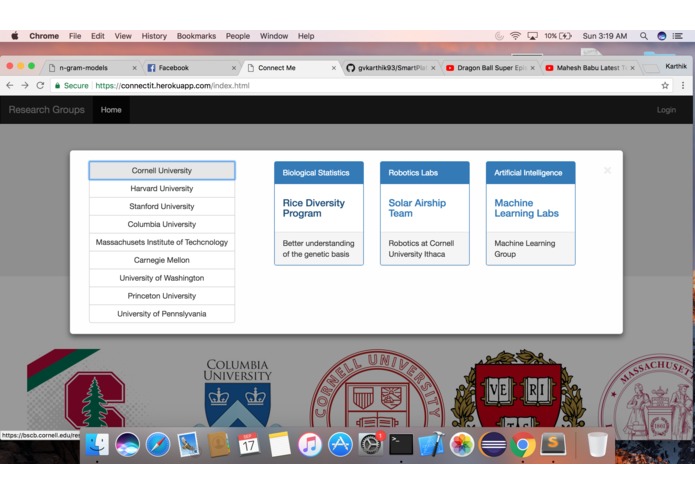Open the Machine Learning Labs link
Viewport: 695px width, 494px height.
(x=526, y=208)
